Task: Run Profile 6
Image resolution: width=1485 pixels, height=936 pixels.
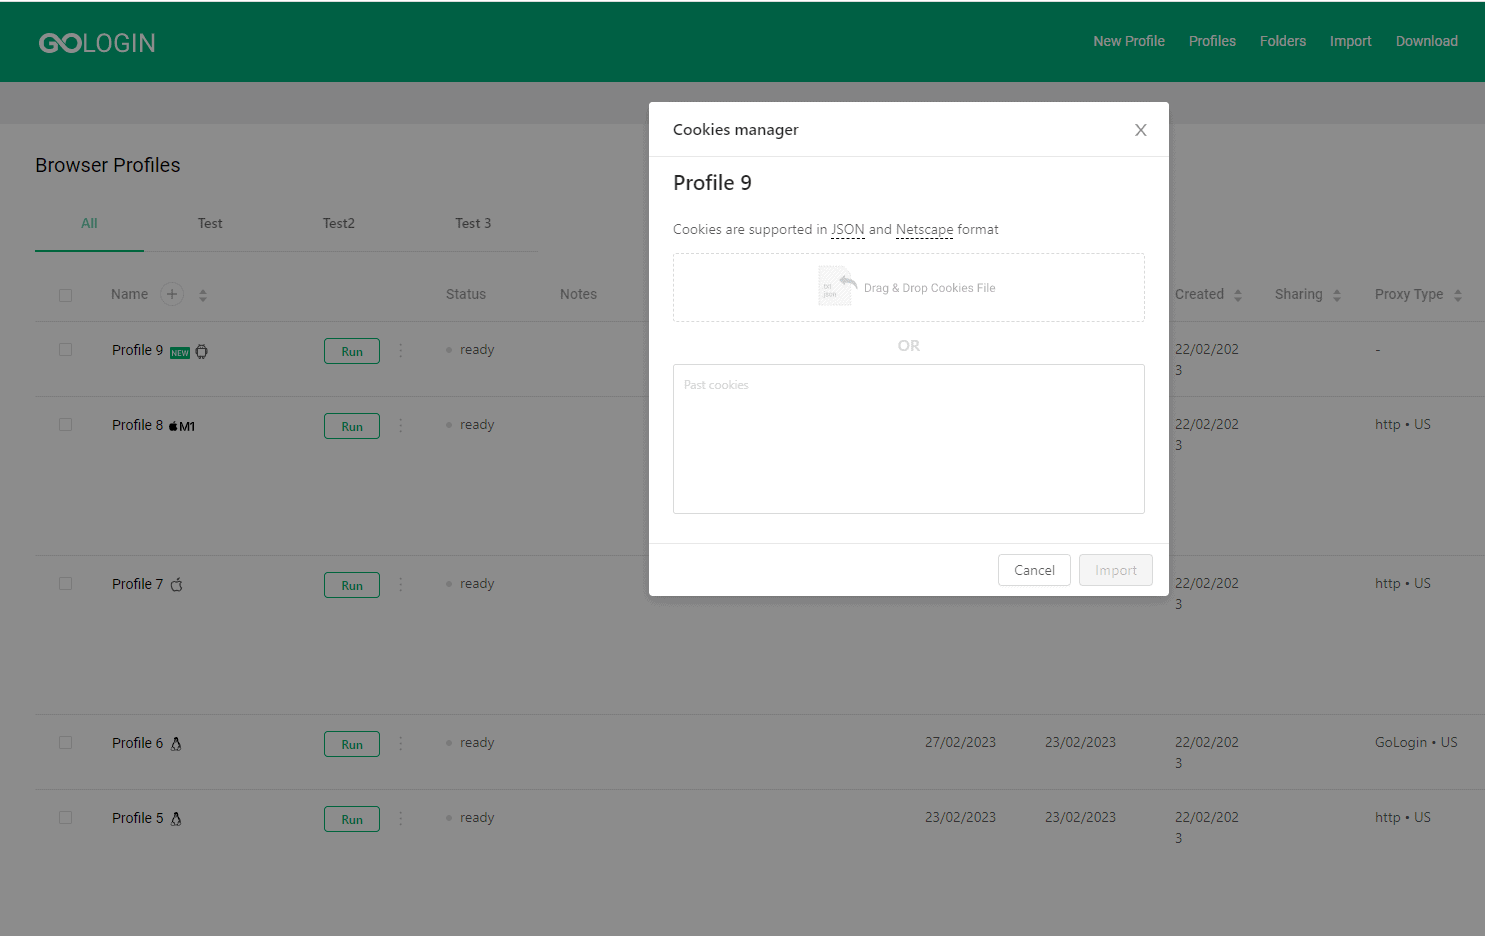Action: click(352, 744)
